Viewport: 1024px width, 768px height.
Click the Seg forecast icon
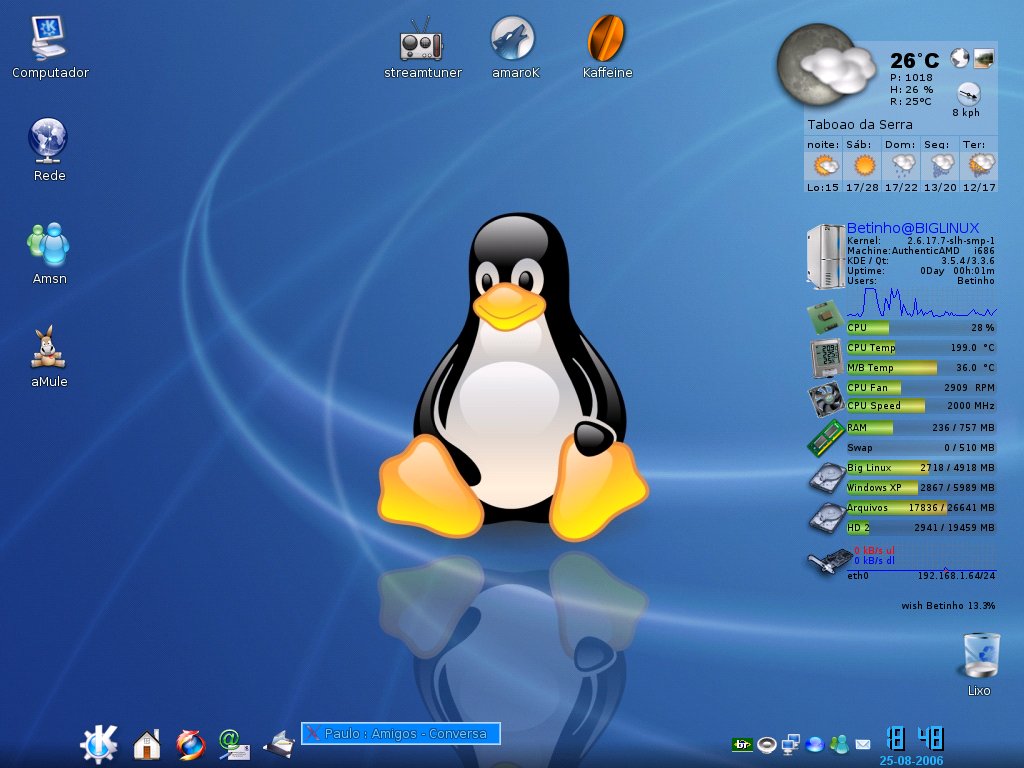(x=942, y=166)
